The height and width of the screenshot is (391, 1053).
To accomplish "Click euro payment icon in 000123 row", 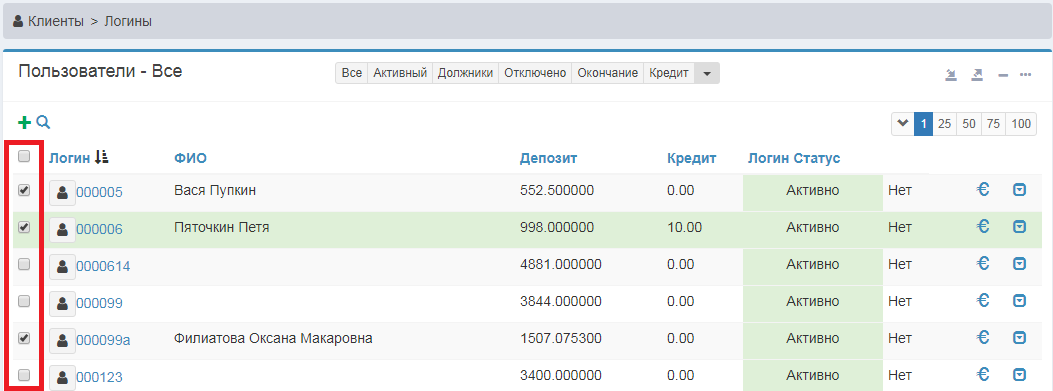I will 983,374.
